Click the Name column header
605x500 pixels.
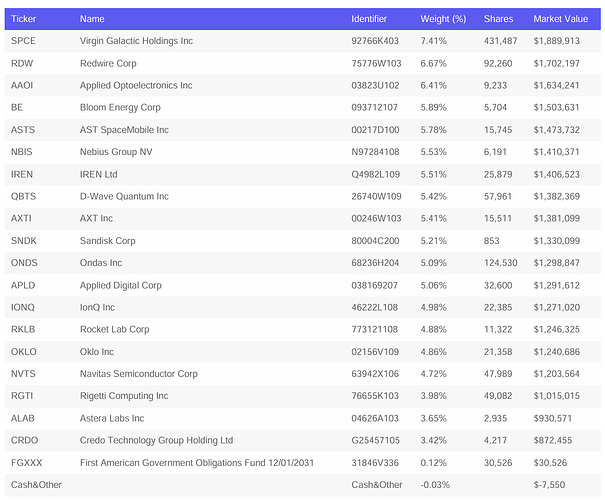pos(92,19)
